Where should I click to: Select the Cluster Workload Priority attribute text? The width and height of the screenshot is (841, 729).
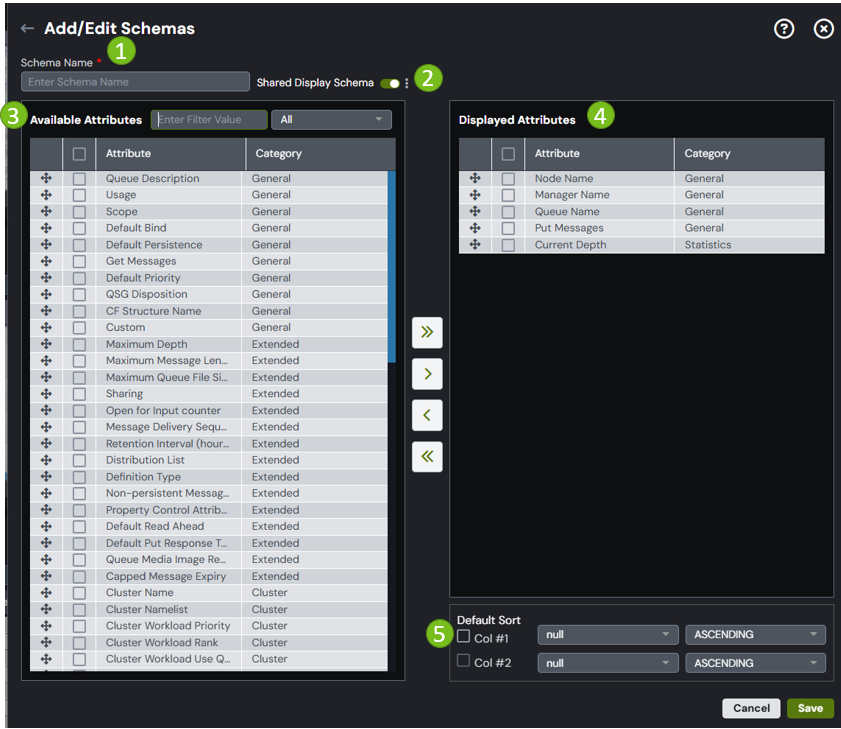point(168,626)
